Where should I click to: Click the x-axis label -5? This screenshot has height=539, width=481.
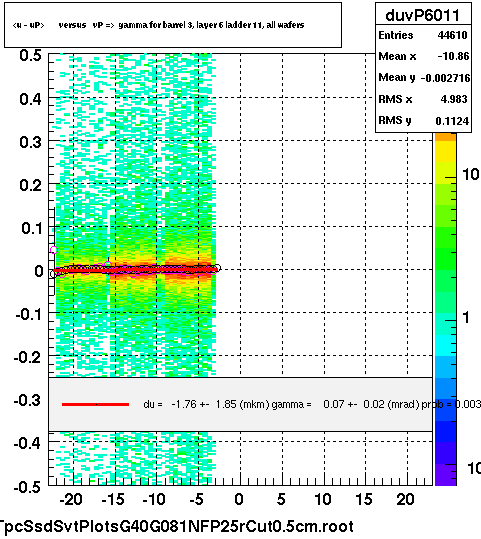pyautogui.click(x=197, y=499)
